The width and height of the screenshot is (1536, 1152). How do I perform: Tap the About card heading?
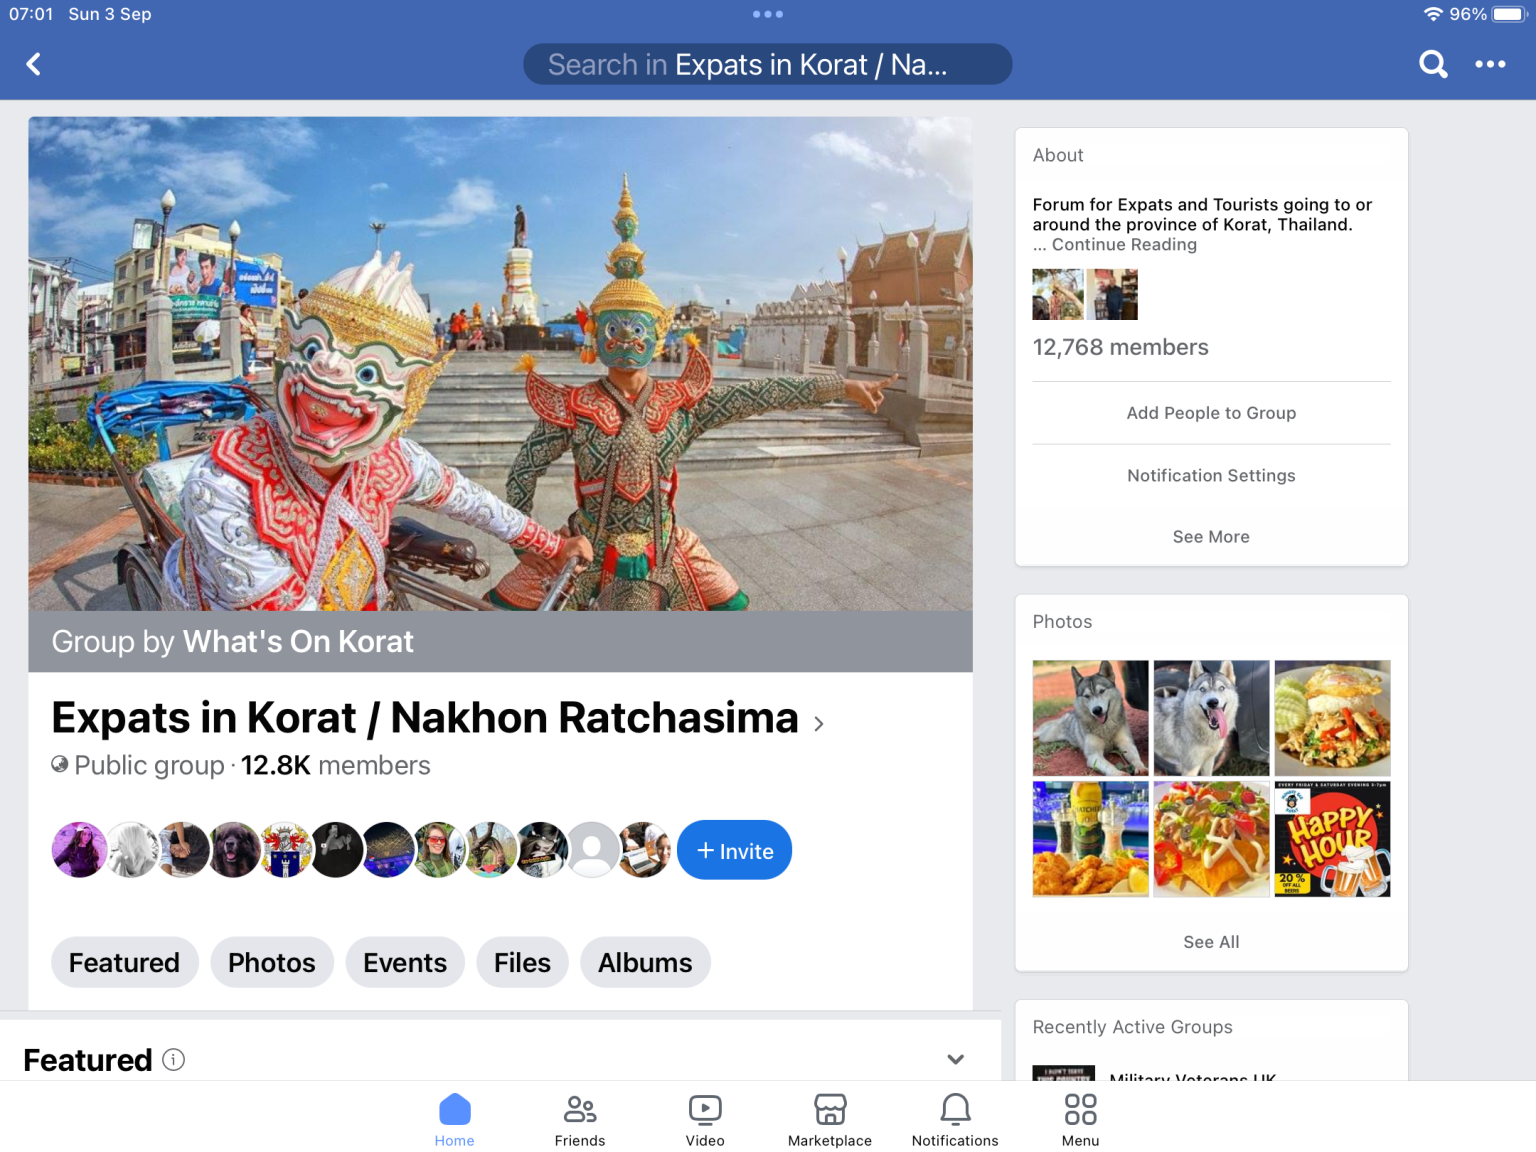click(x=1058, y=155)
